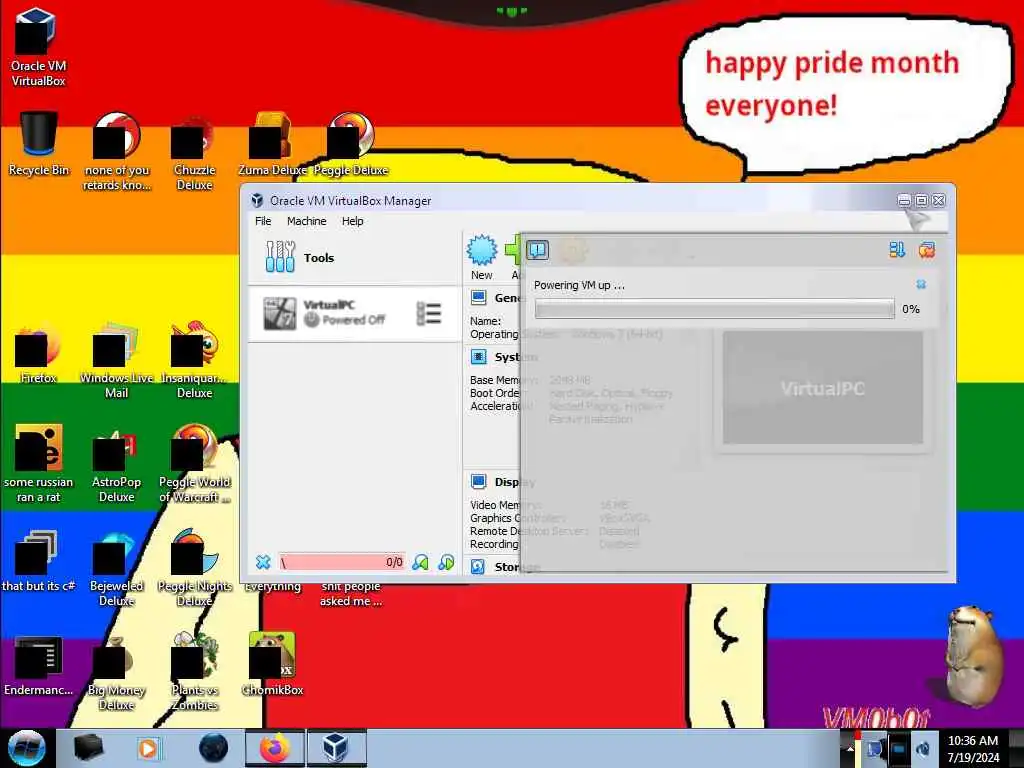Click the New machine toolbar icon
The image size is (1024, 768).
[x=482, y=257]
